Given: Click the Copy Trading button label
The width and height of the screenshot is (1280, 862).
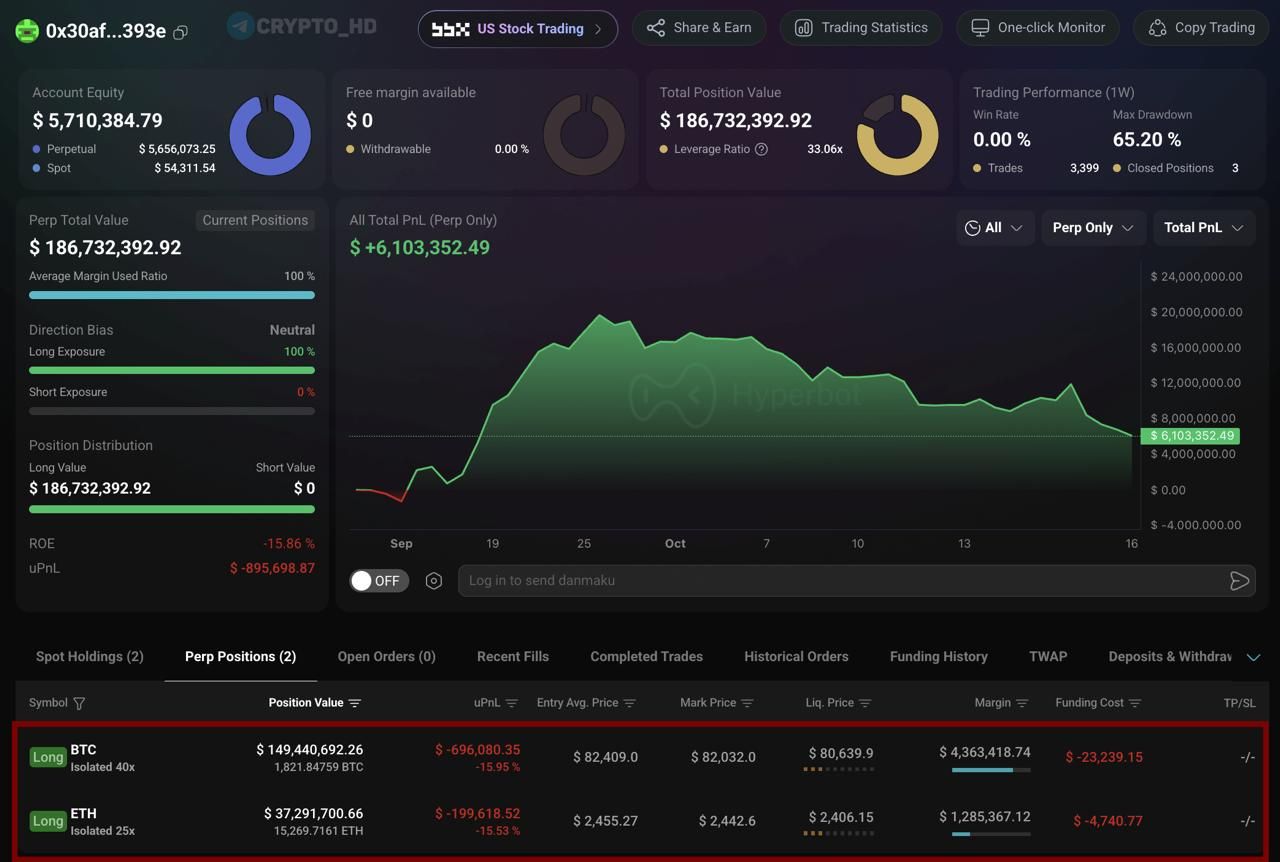Looking at the screenshot, I should [x=1215, y=28].
